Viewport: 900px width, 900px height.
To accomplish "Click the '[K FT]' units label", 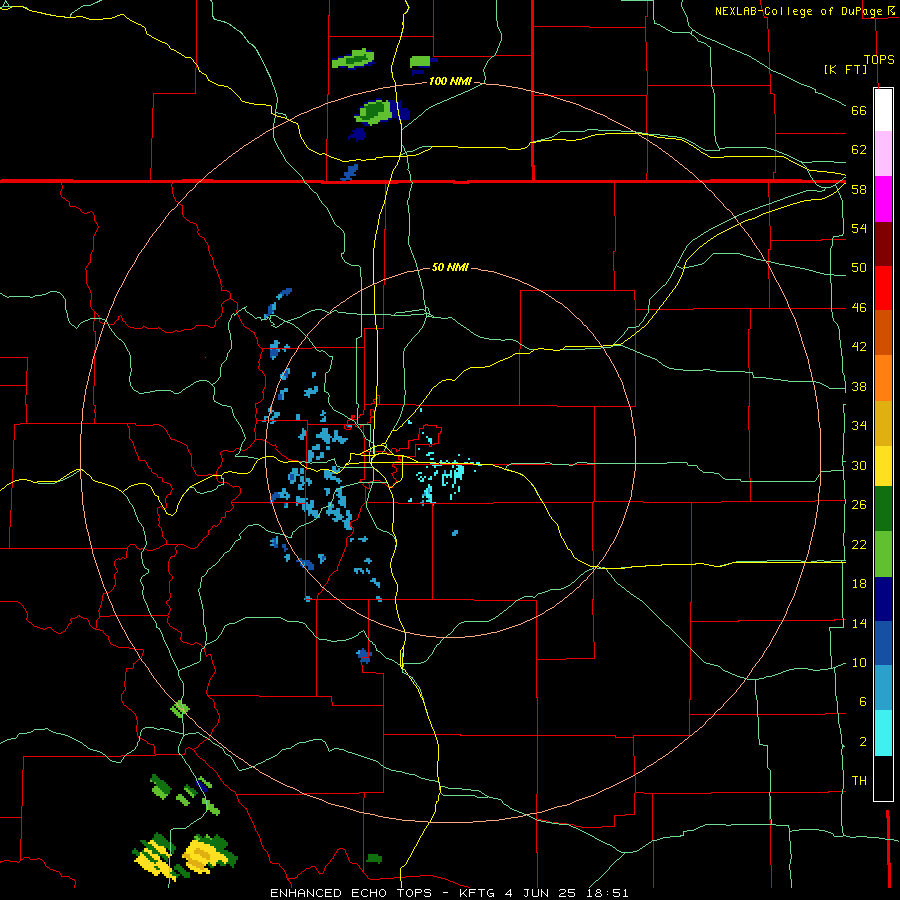I will point(845,69).
